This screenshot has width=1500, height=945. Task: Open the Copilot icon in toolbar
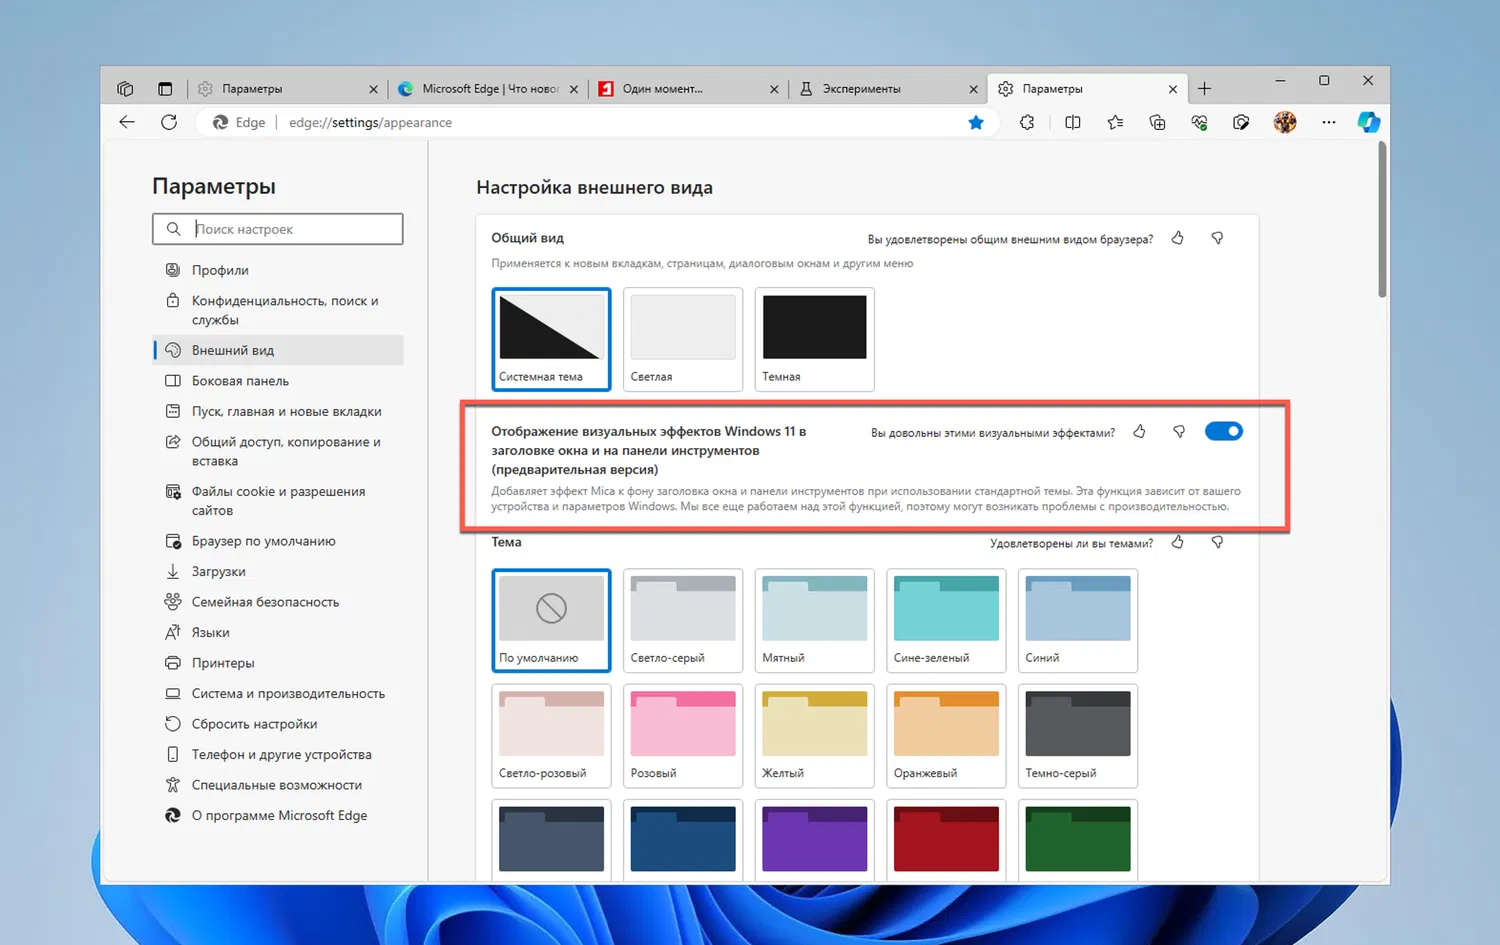(x=1368, y=122)
